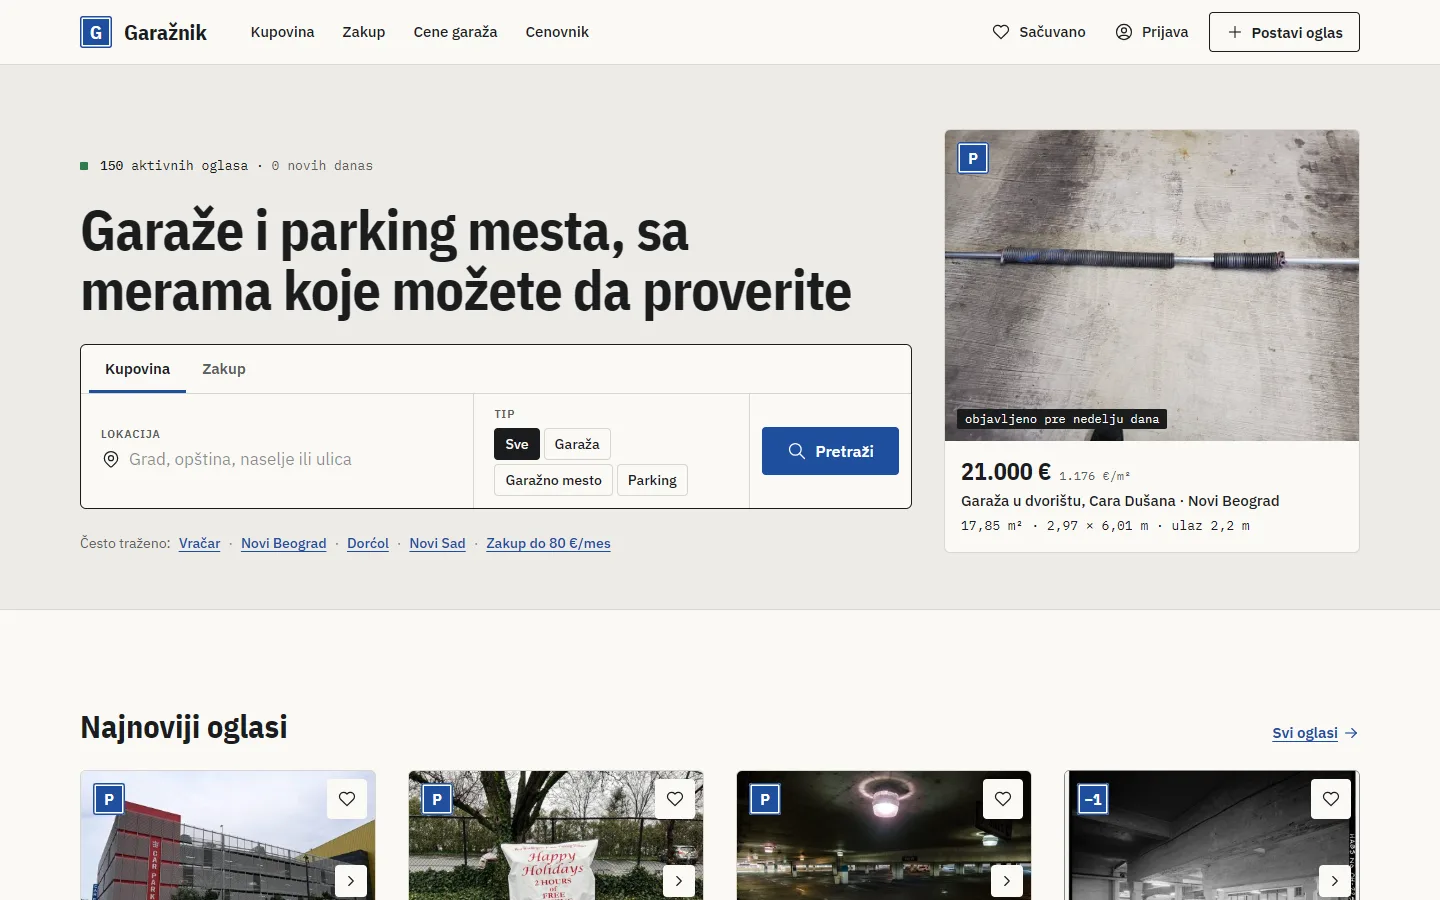Click the −1 level badge on fourth card
The width and height of the screenshot is (1440, 900).
(x=1093, y=799)
